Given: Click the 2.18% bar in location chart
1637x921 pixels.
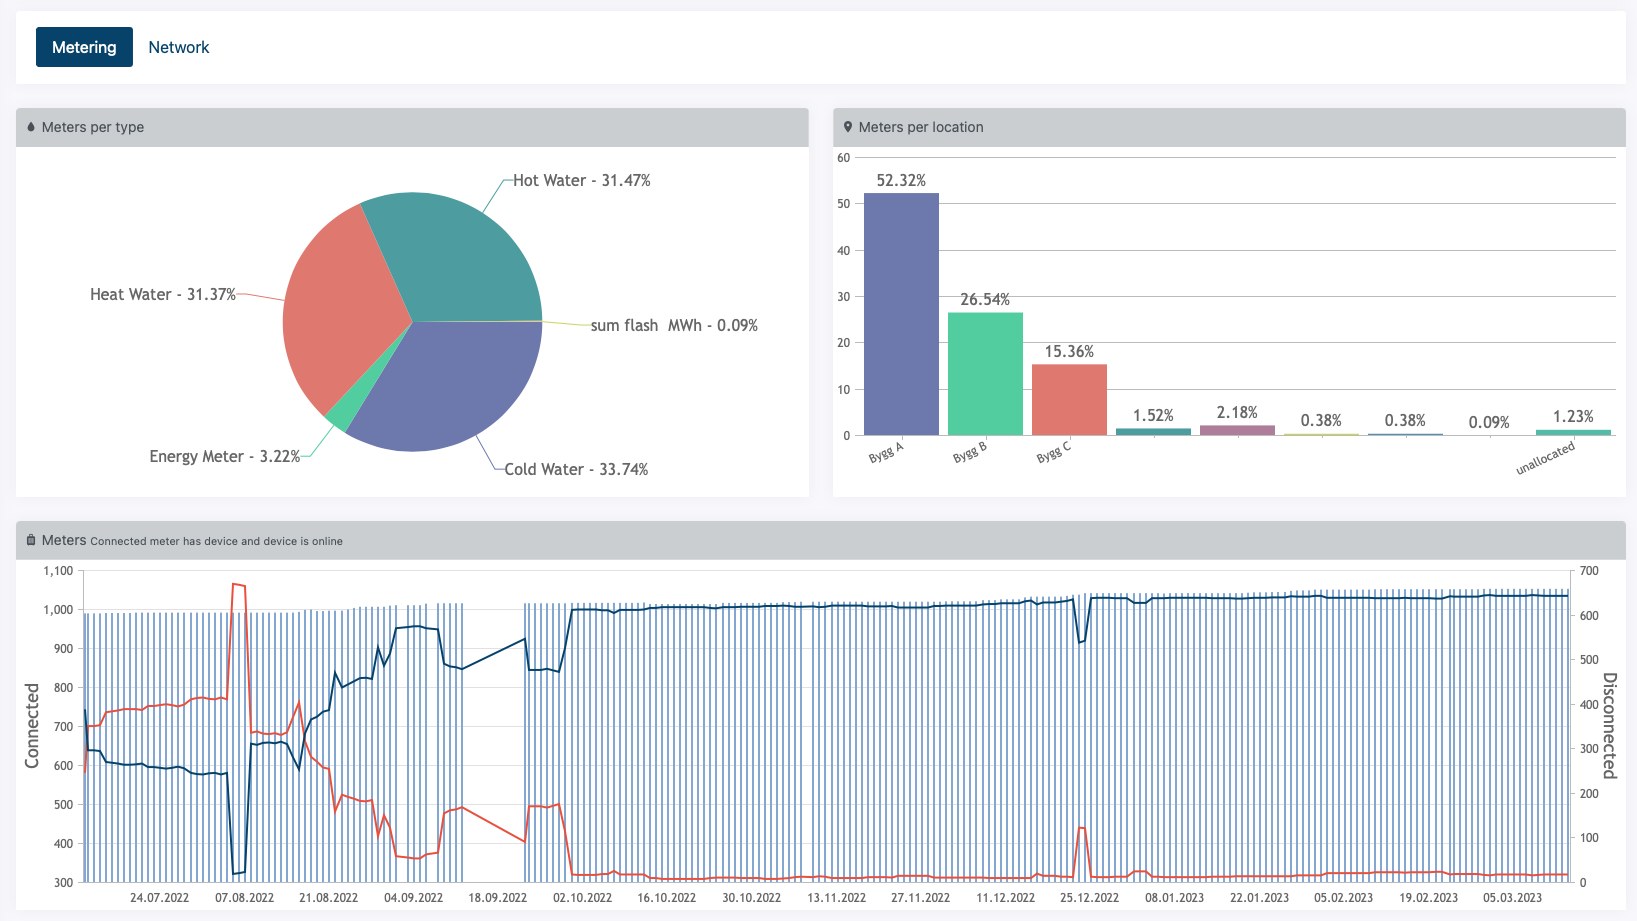Looking at the screenshot, I should click(x=1237, y=430).
